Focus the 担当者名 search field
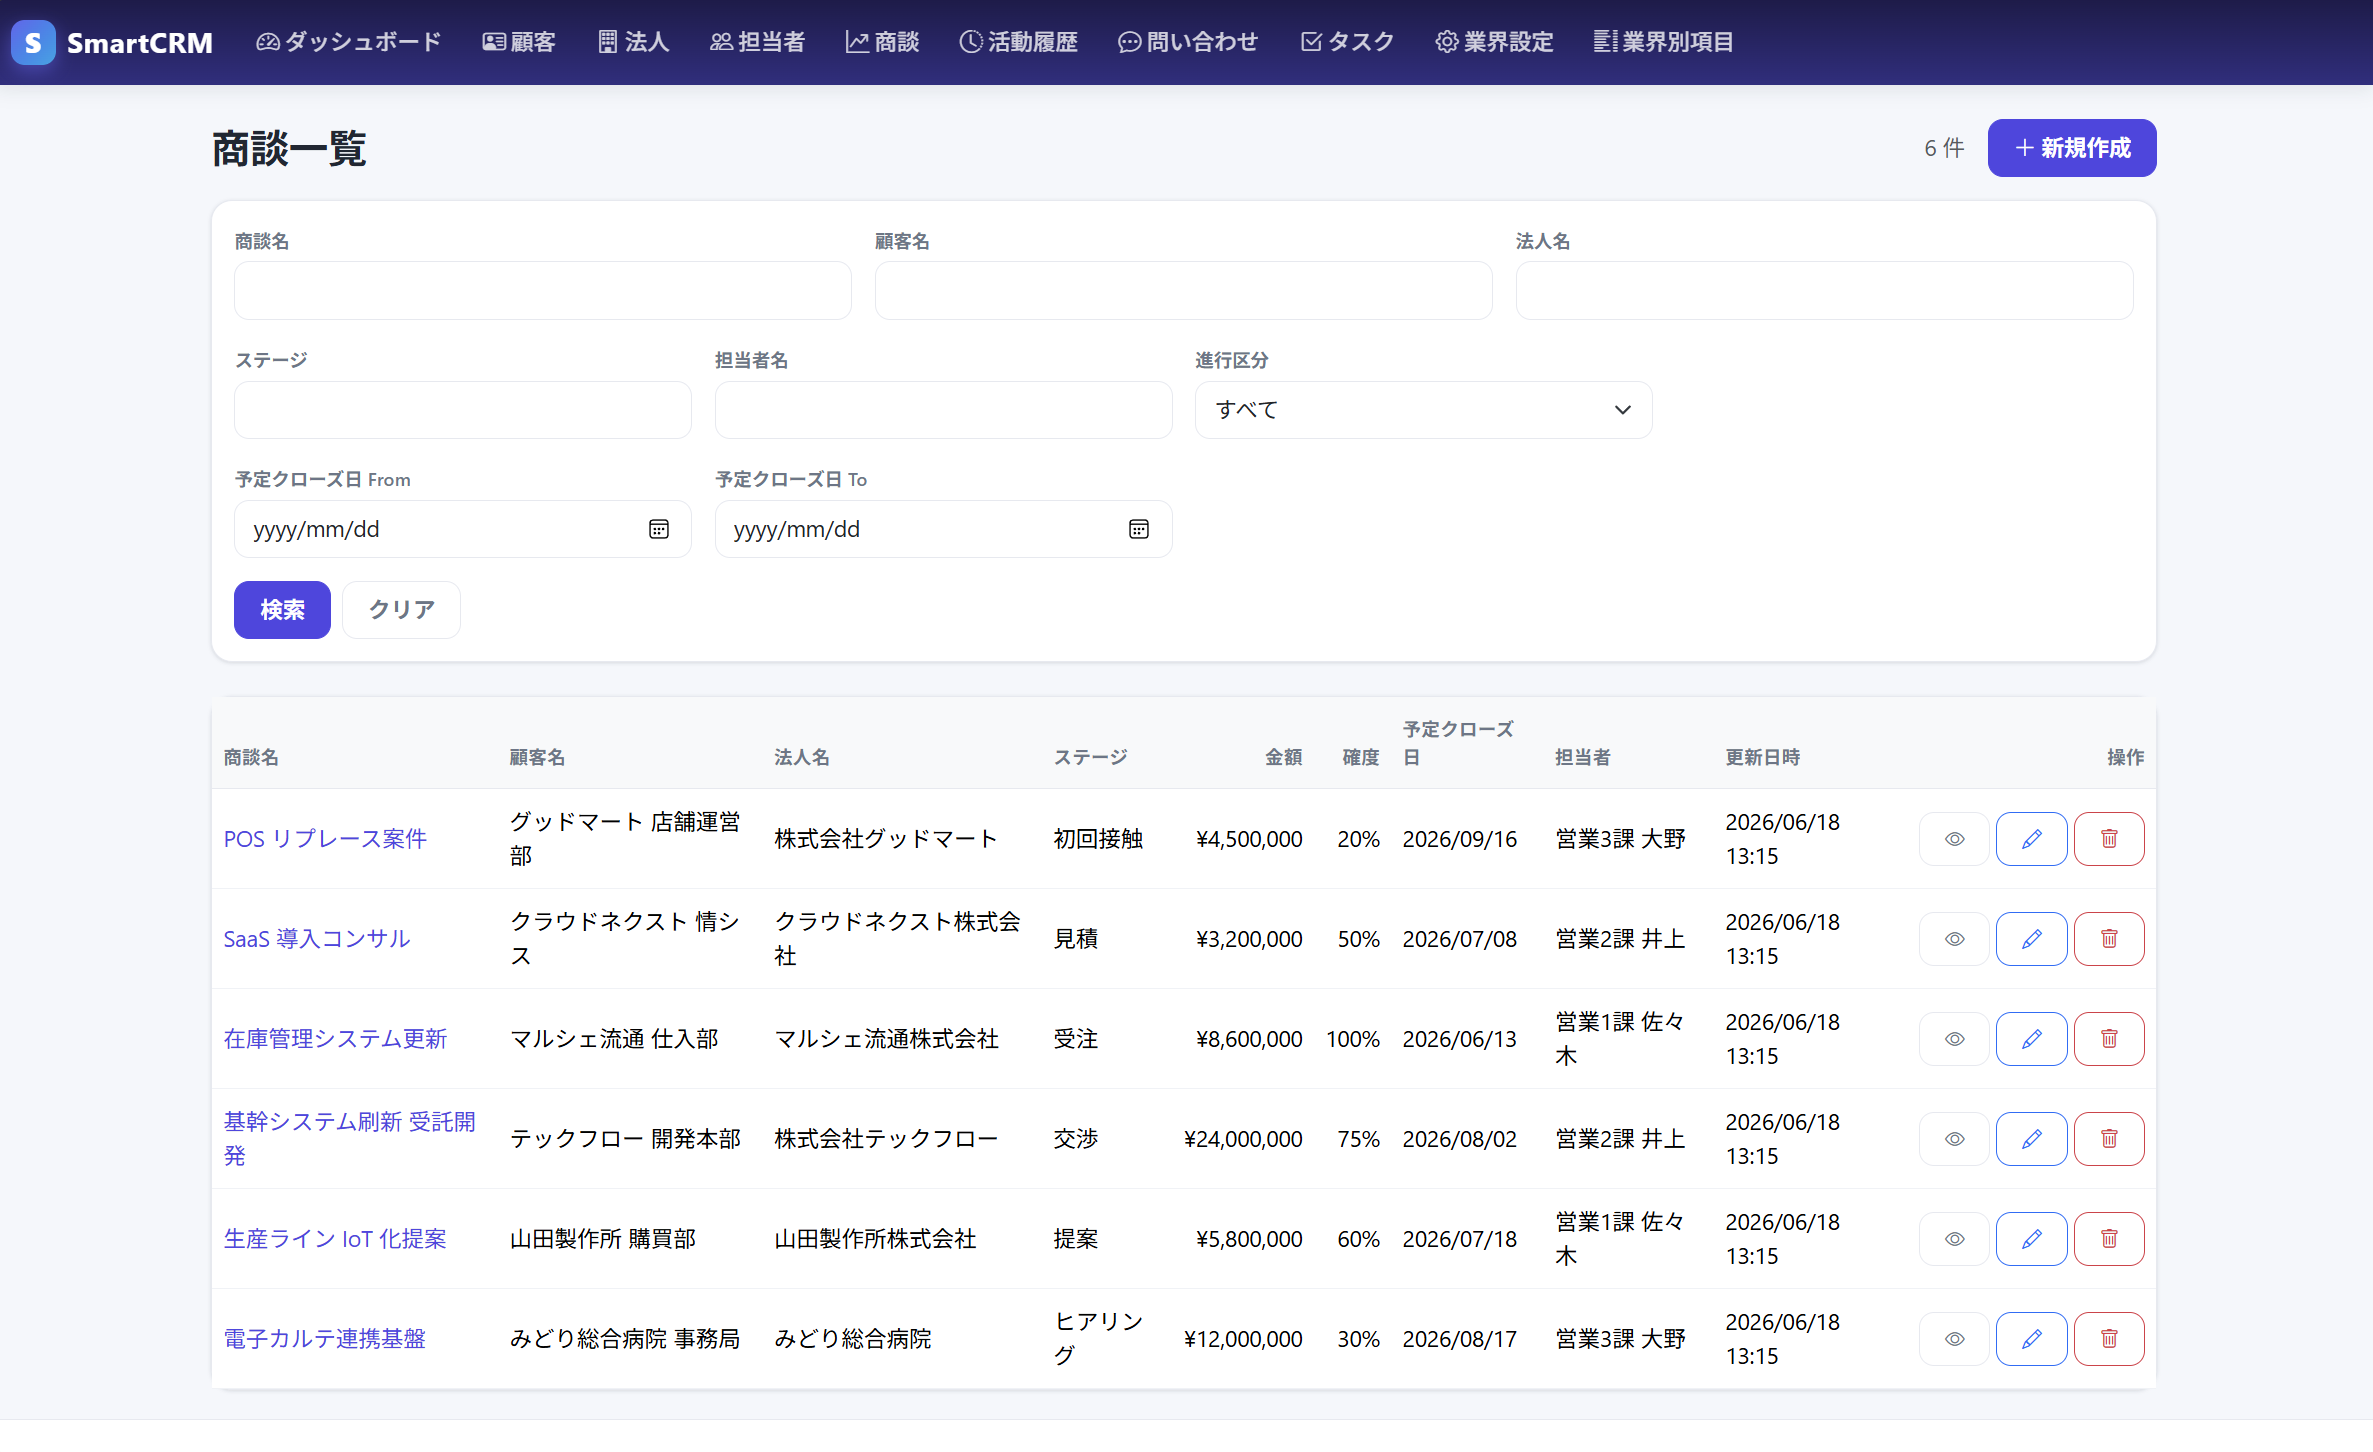The image size is (2373, 1452). (x=944, y=410)
